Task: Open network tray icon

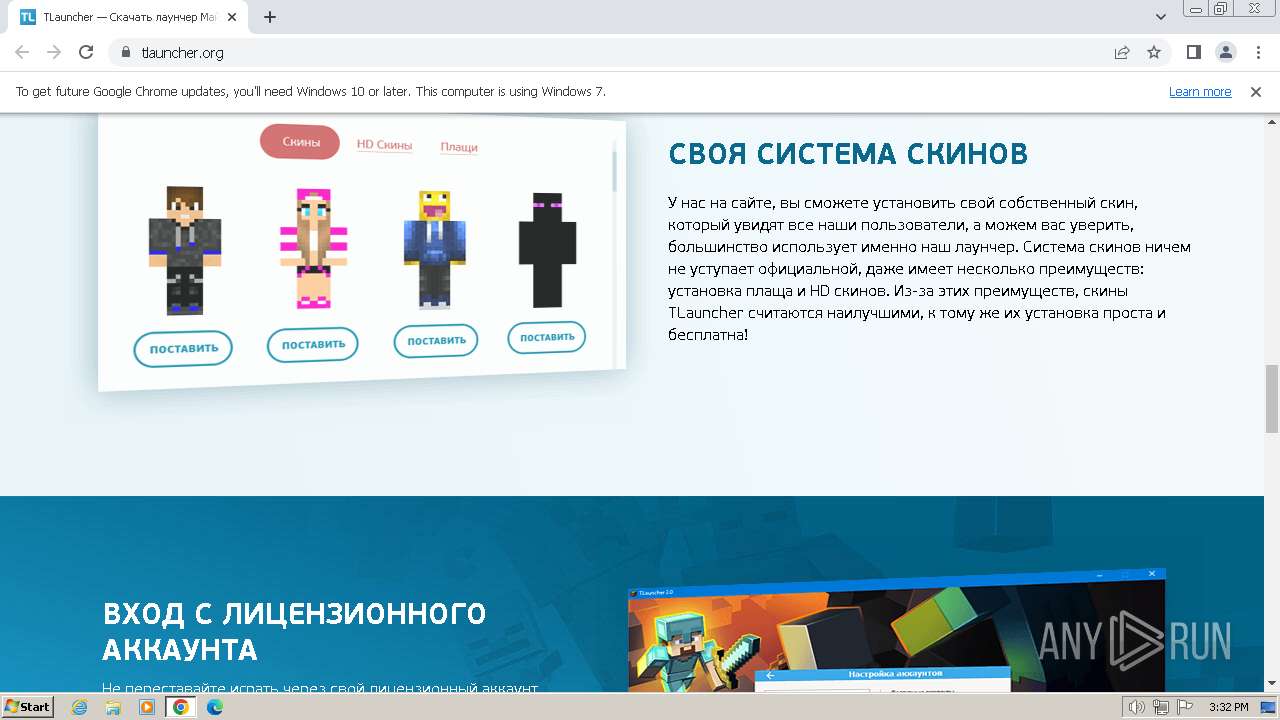Action: point(1160,707)
